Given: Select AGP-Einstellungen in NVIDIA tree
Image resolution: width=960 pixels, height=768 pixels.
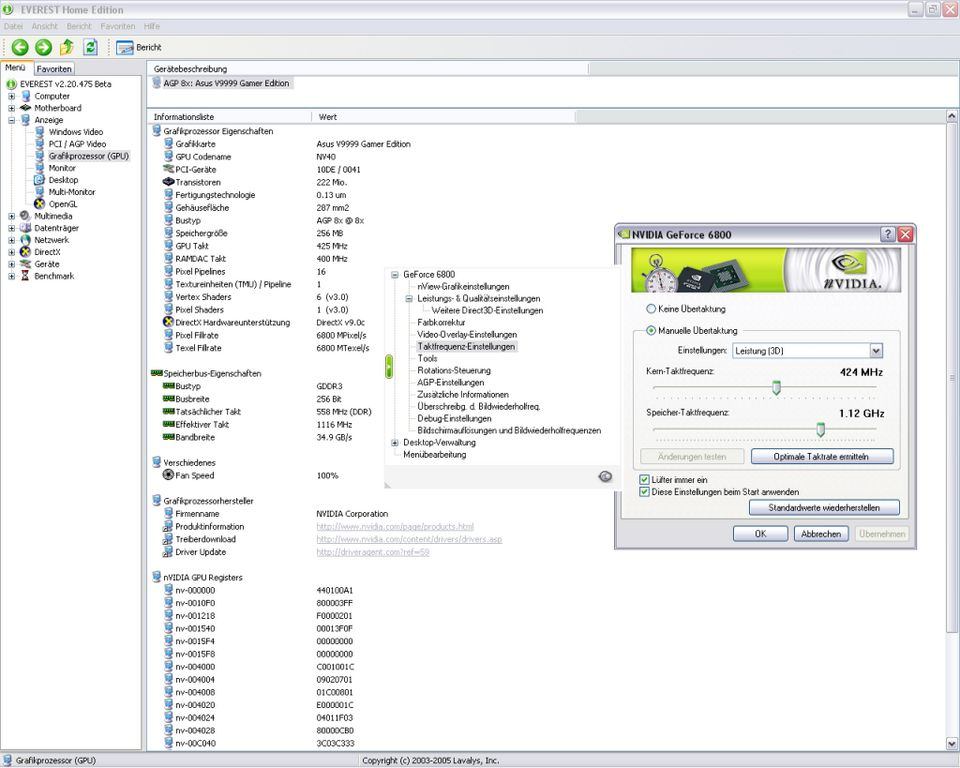Looking at the screenshot, I should point(451,383).
